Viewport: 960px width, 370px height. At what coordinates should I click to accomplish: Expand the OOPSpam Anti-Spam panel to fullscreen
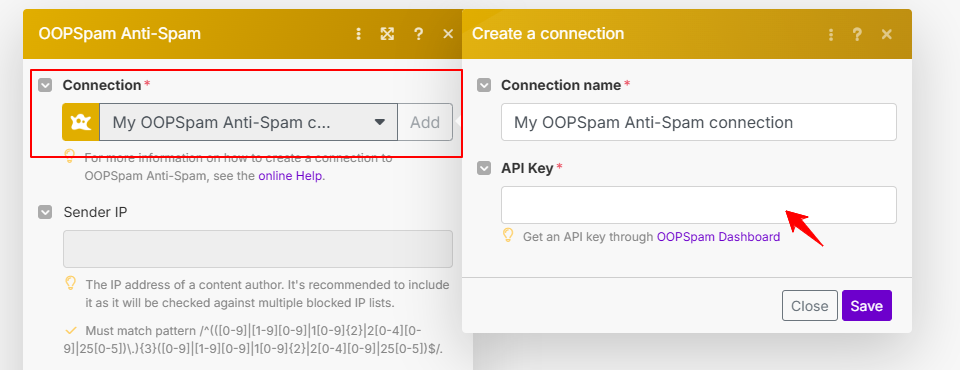387,34
